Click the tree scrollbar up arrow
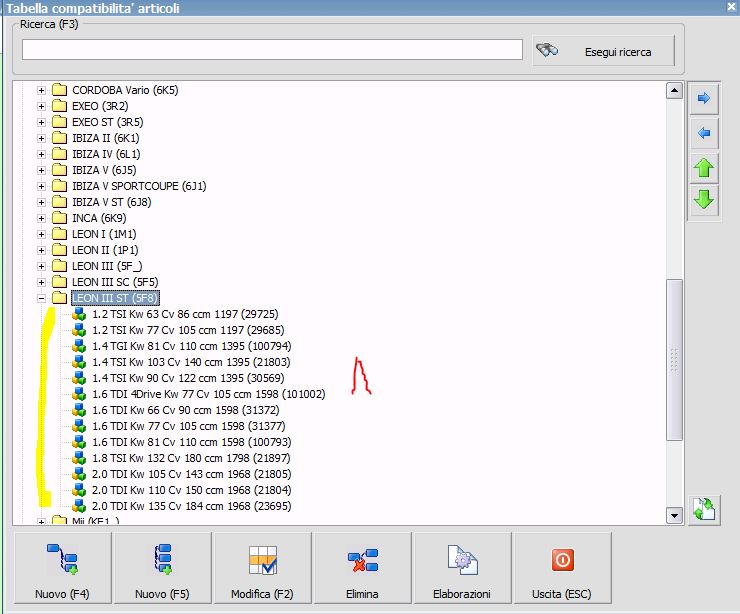This screenshot has width=740, height=614. 674,90
